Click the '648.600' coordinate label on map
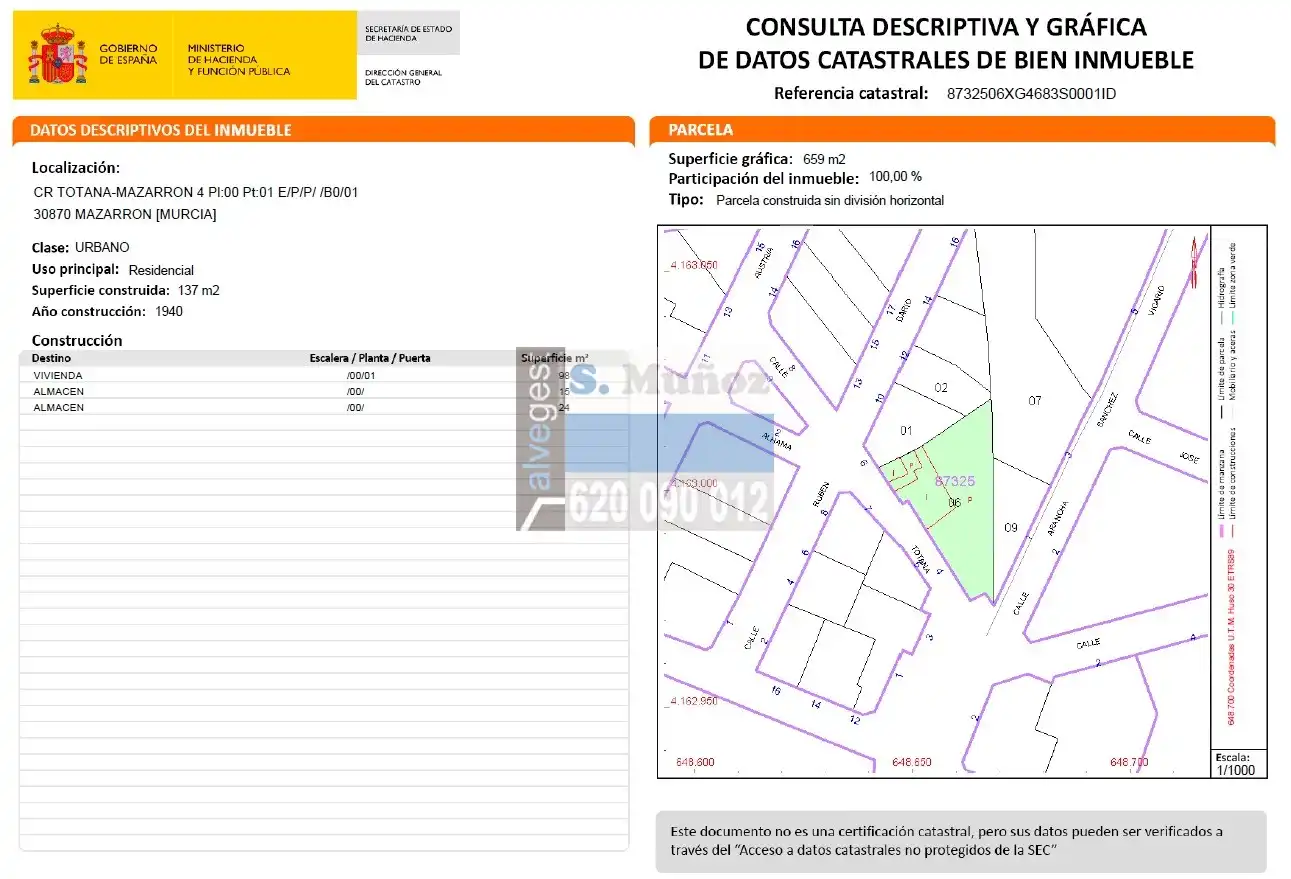 click(695, 762)
